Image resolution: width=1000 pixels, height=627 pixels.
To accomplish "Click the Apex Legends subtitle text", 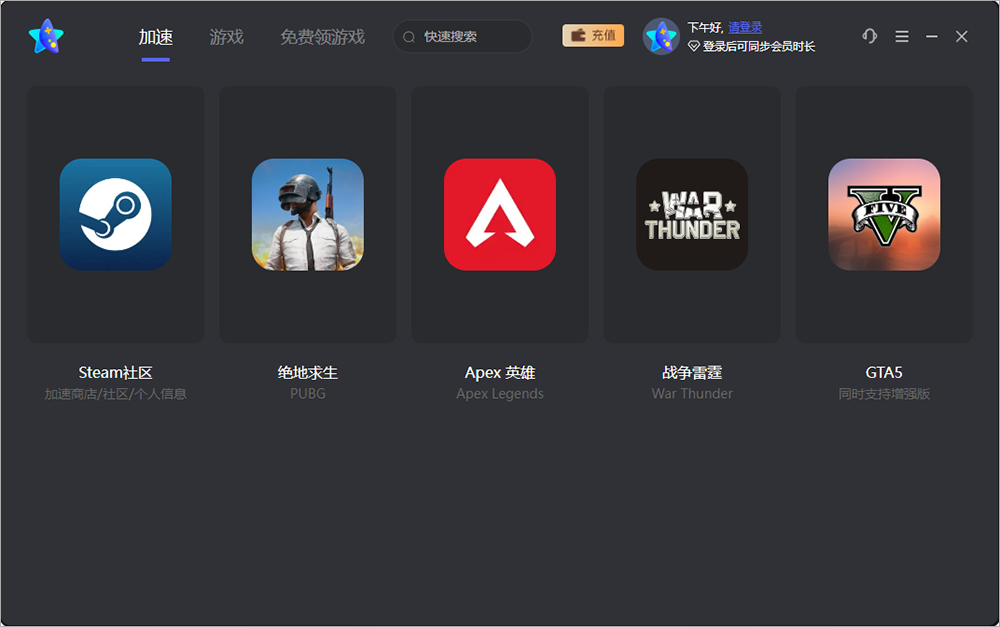I will pos(500,394).
